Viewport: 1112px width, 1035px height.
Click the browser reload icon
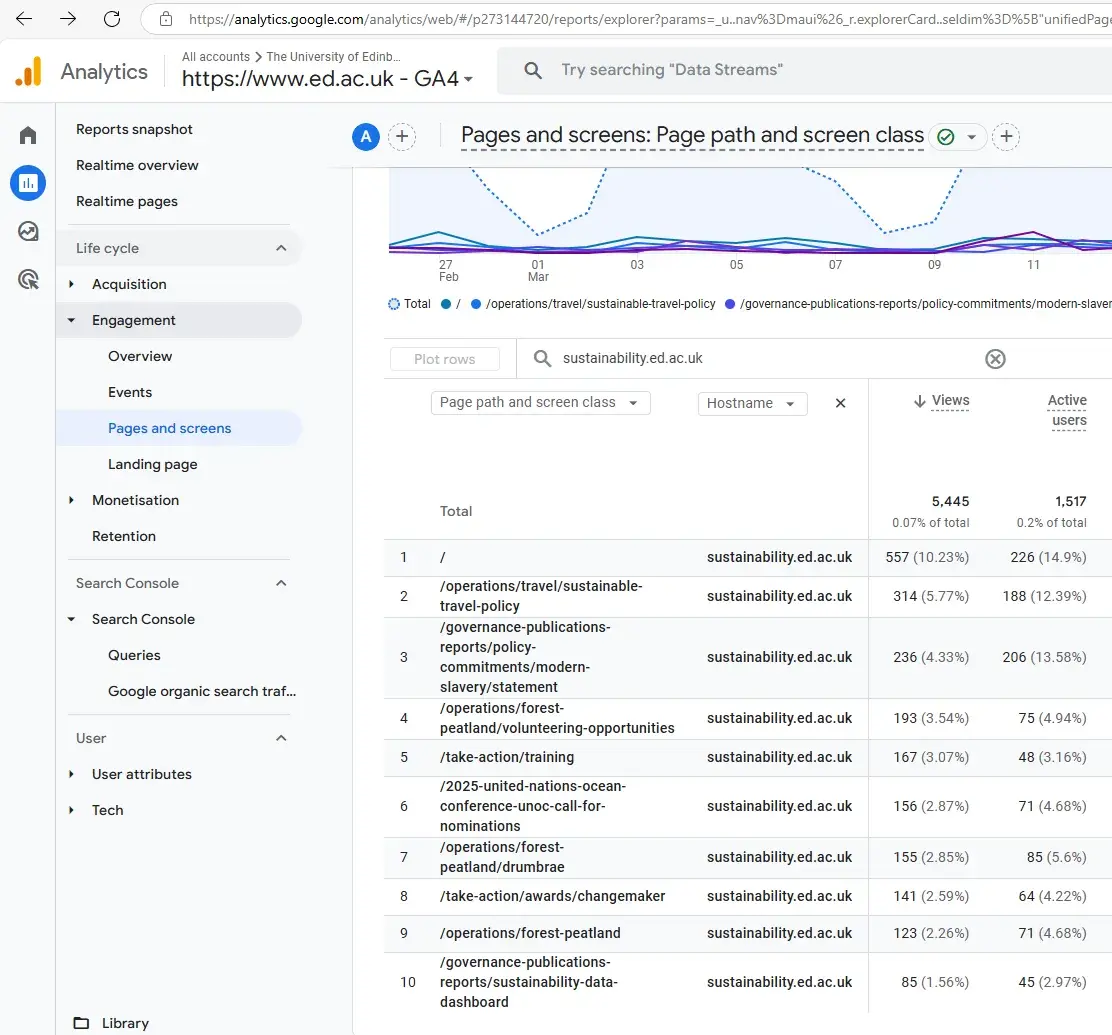112,19
